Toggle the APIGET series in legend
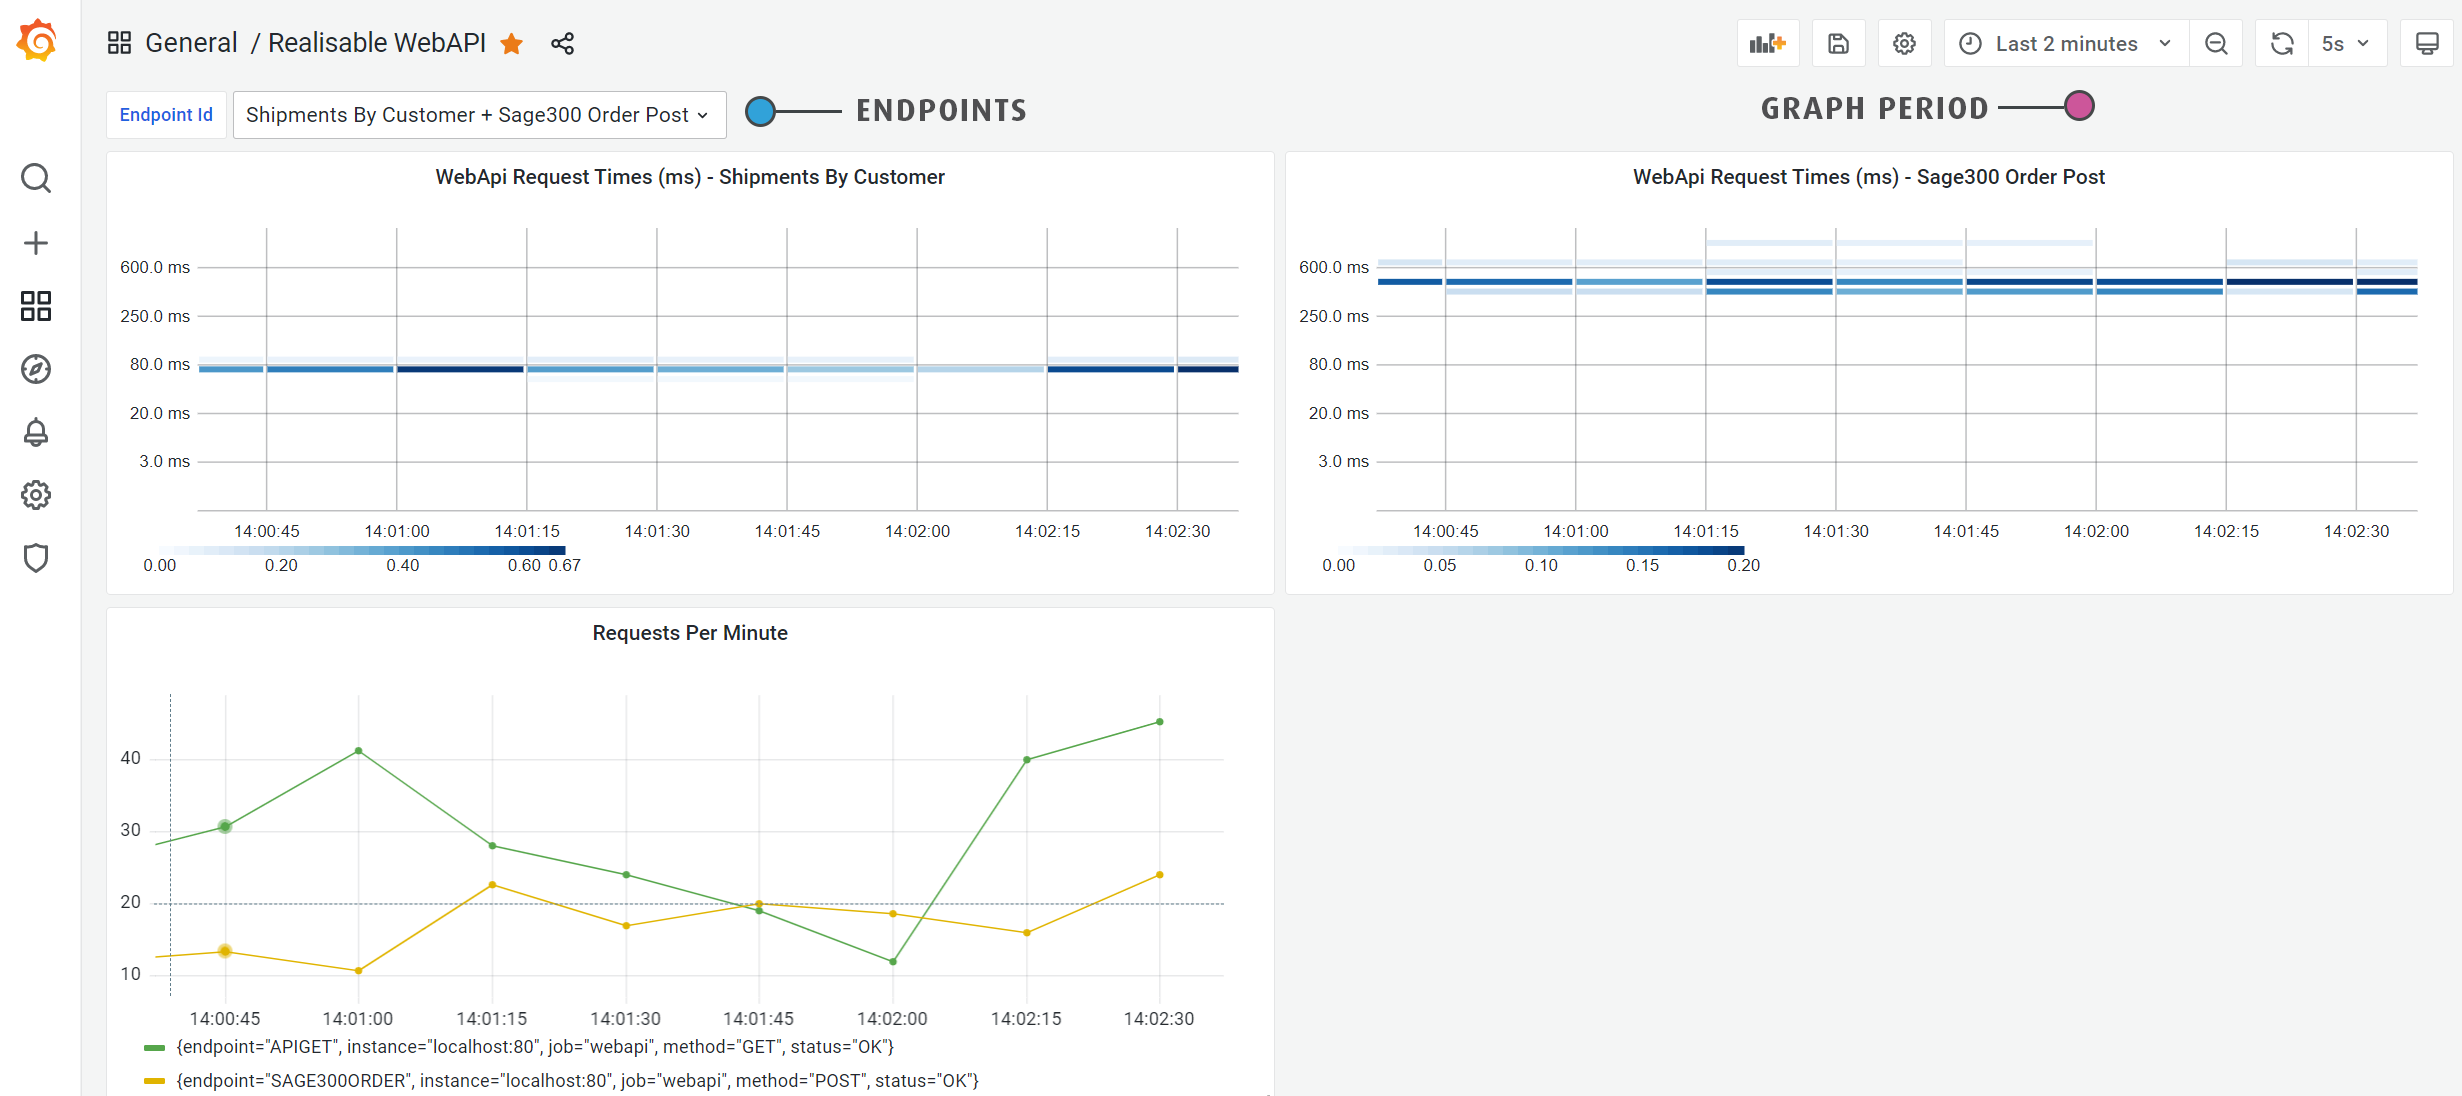2462x1096 pixels. tap(534, 1047)
